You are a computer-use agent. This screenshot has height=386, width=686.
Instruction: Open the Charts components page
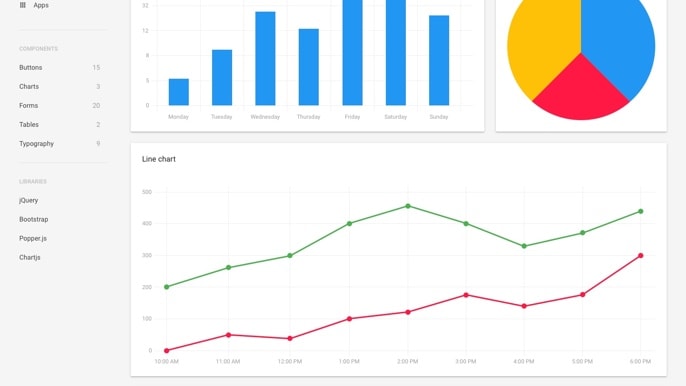[x=29, y=87]
